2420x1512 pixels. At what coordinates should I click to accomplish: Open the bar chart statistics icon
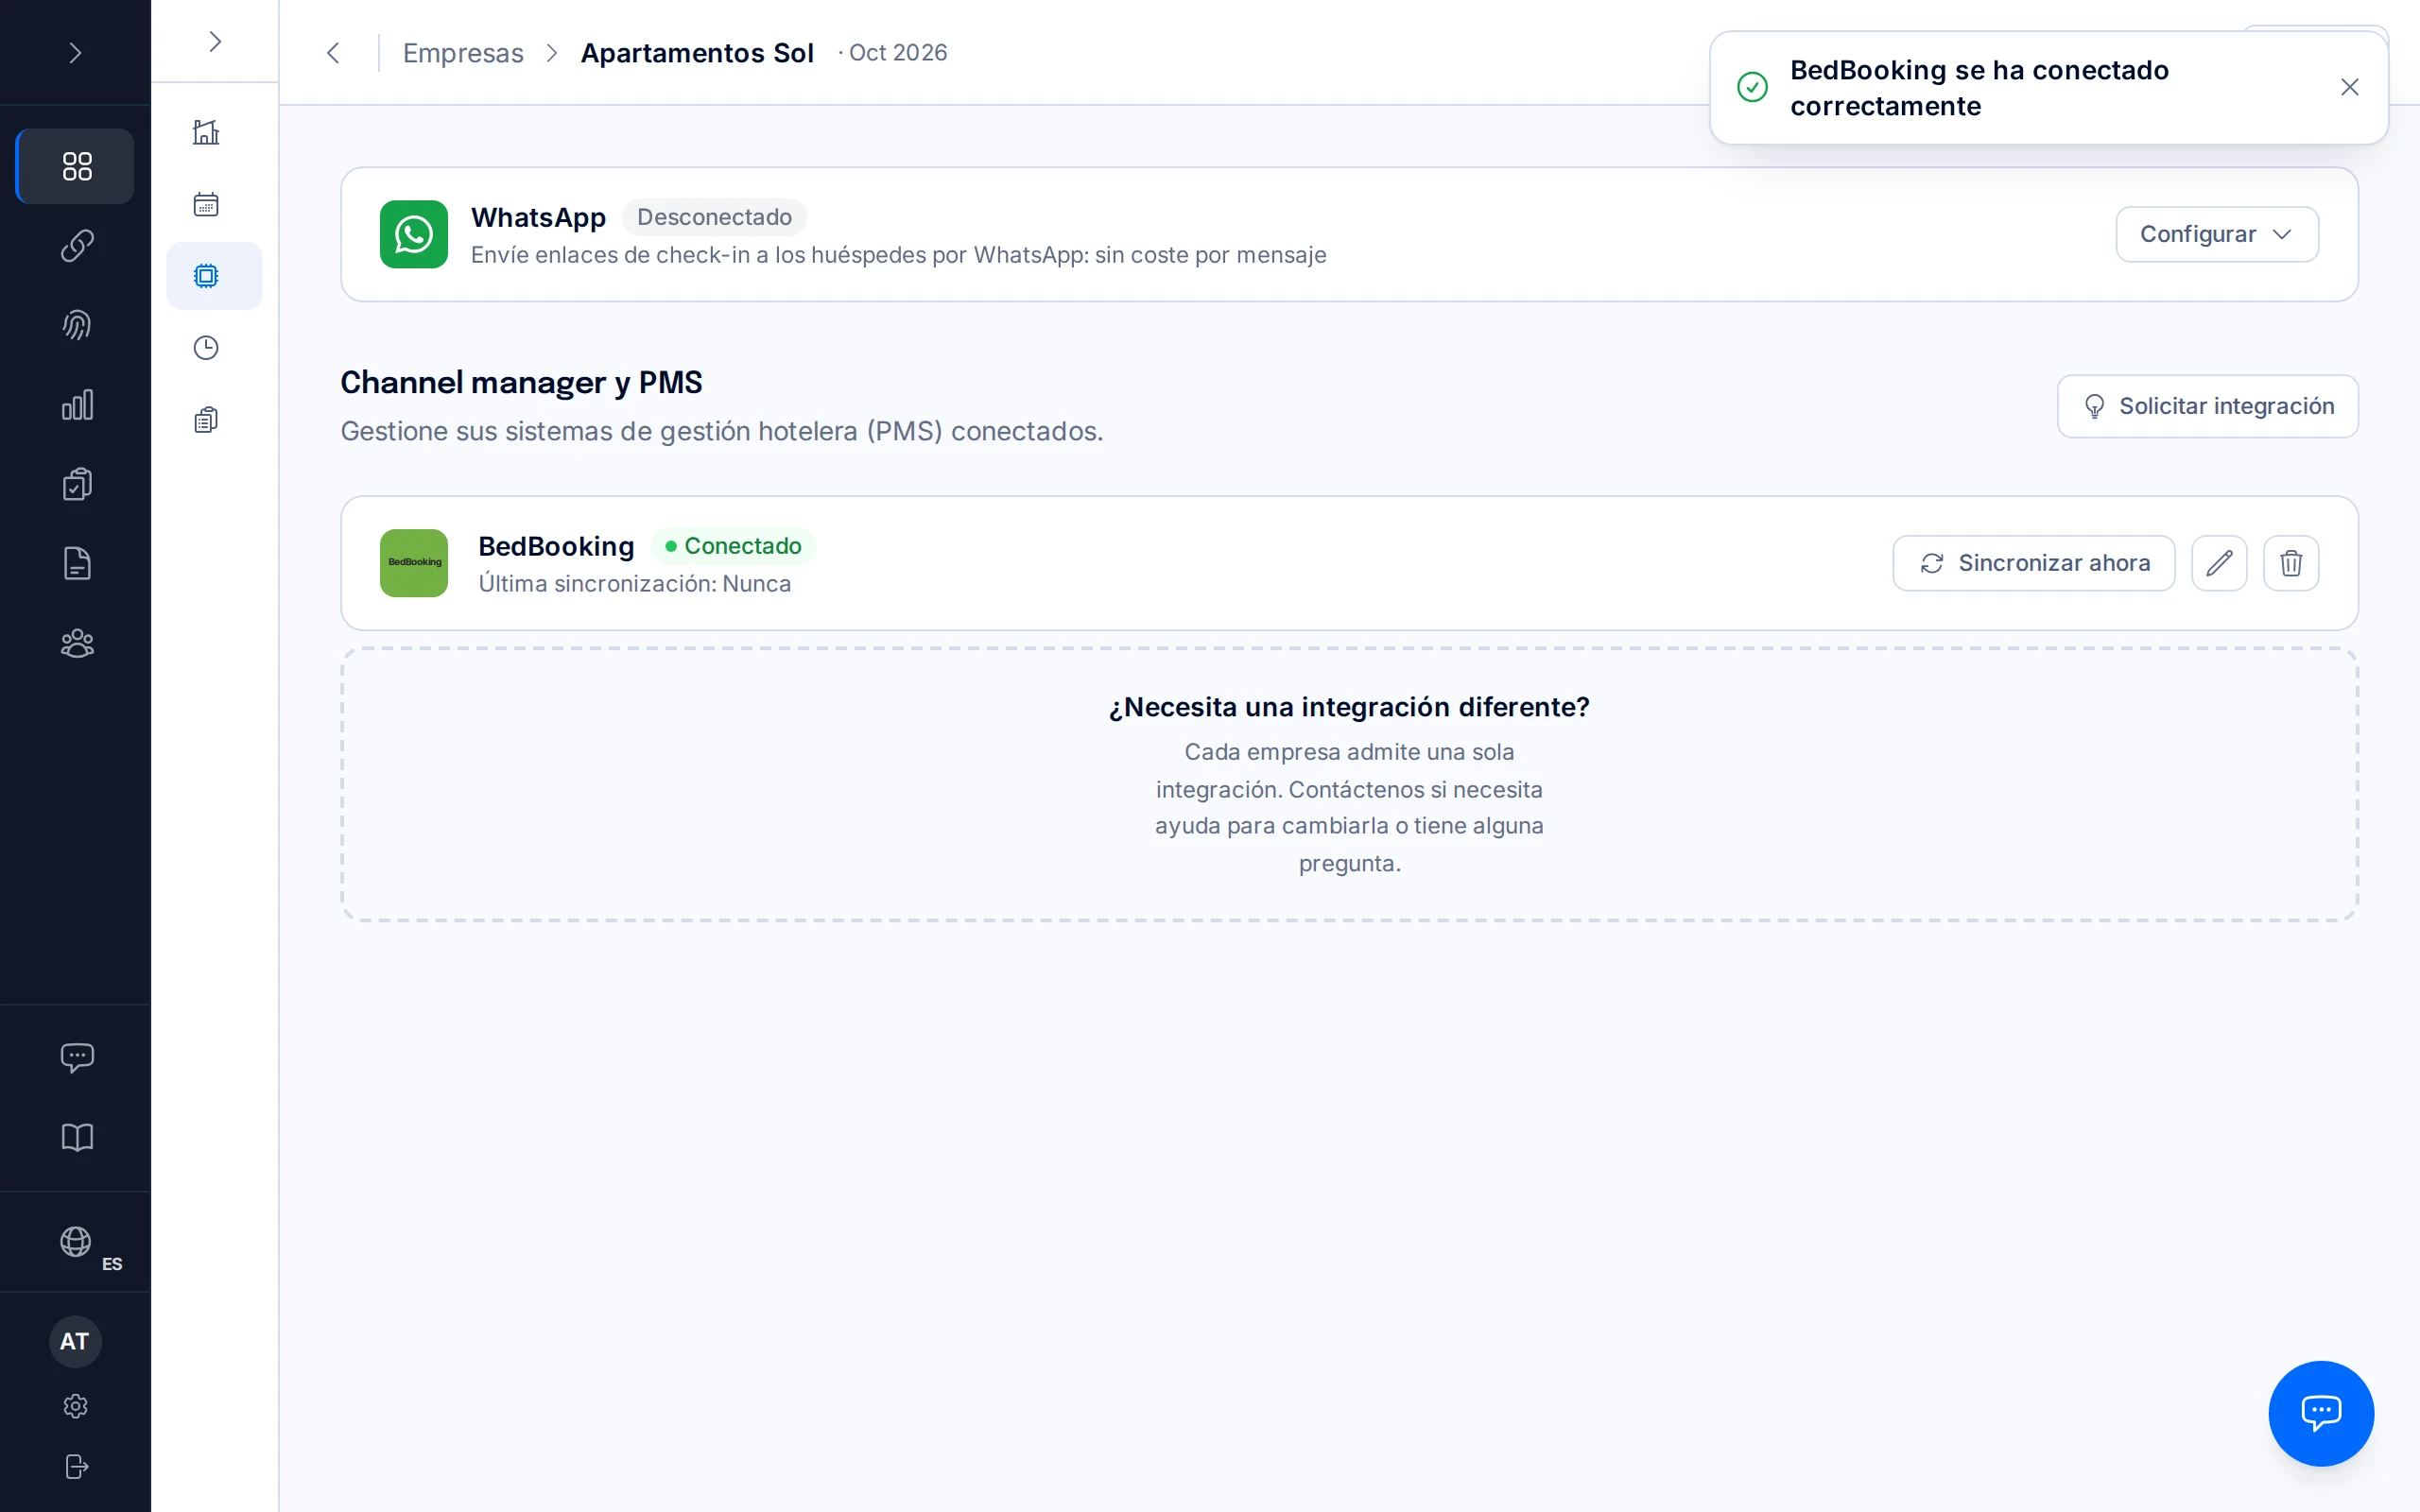pos(76,405)
